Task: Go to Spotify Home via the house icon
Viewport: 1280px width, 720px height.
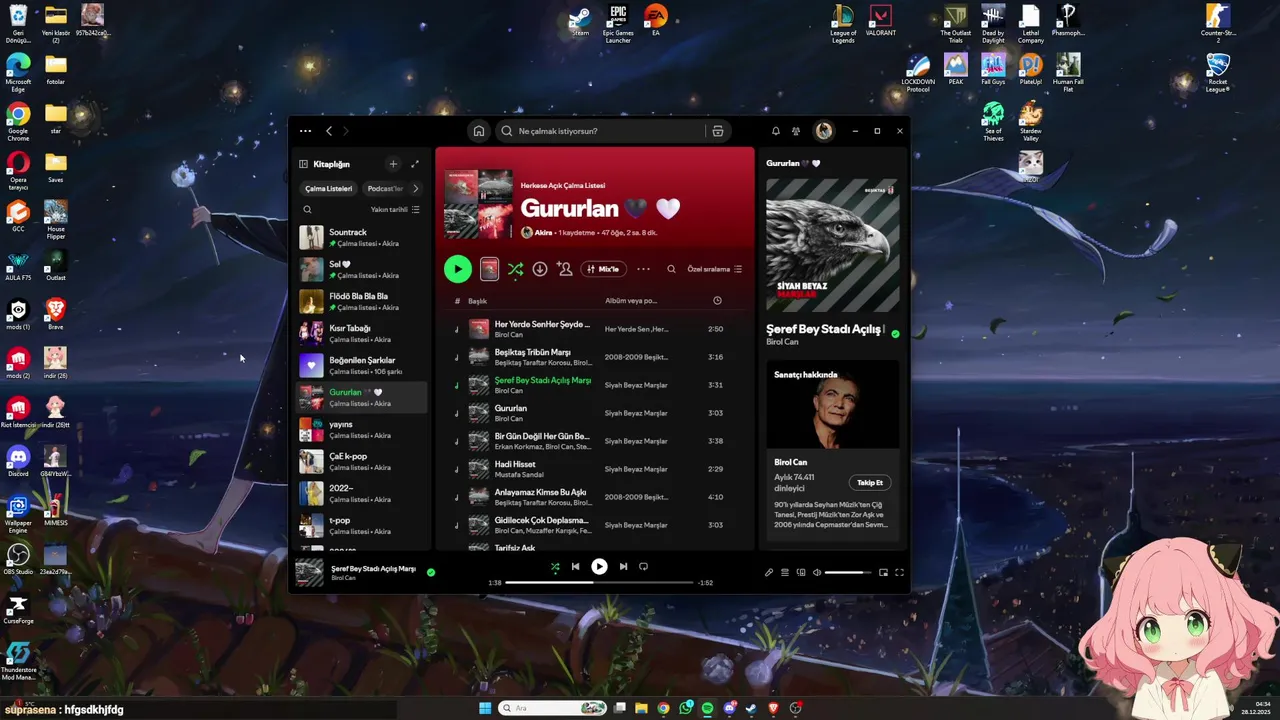Action: click(x=479, y=131)
